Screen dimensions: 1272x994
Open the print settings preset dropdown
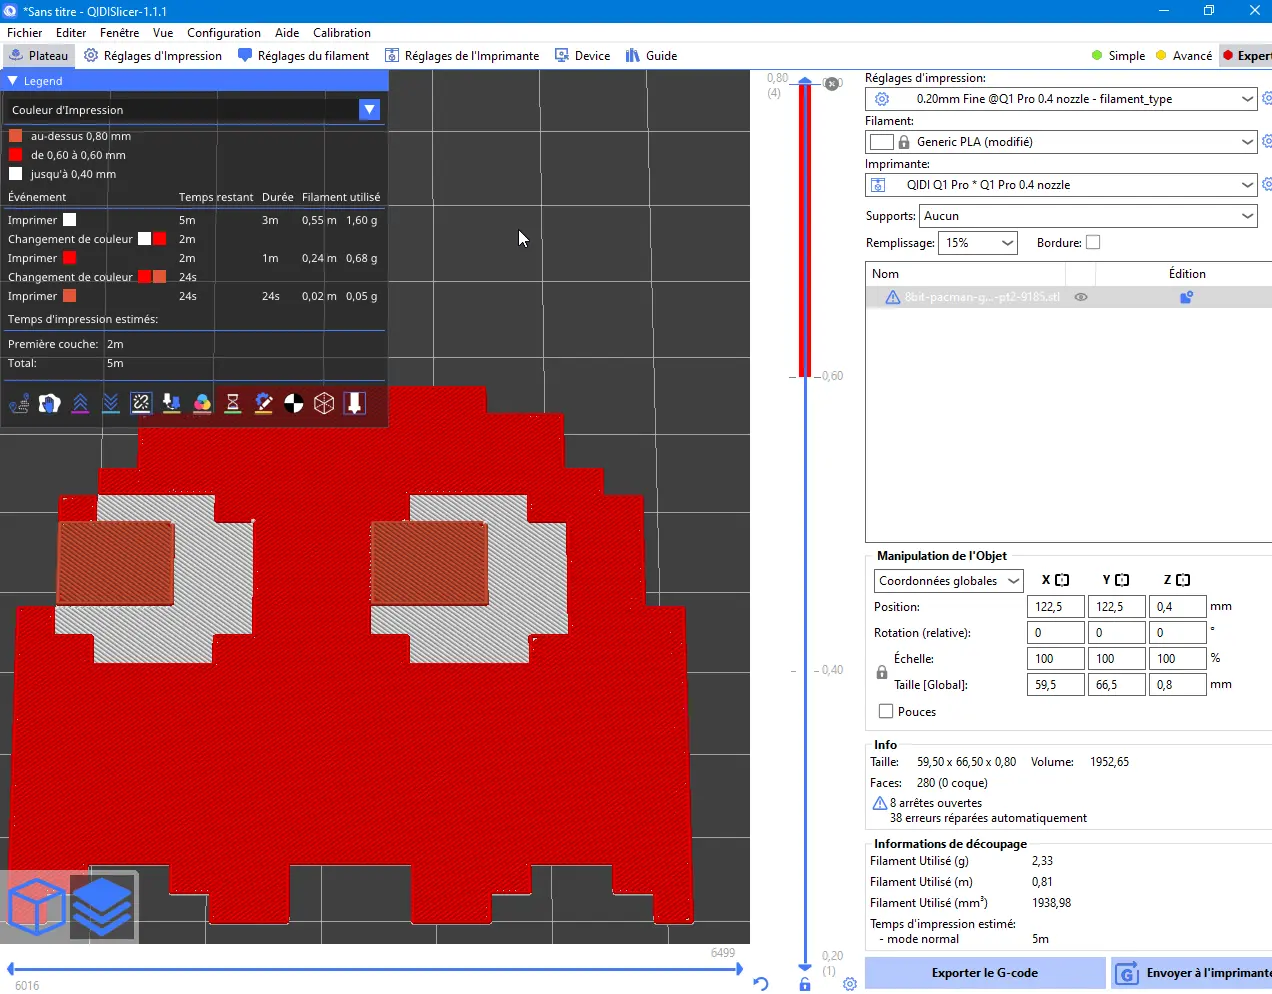tap(1061, 99)
